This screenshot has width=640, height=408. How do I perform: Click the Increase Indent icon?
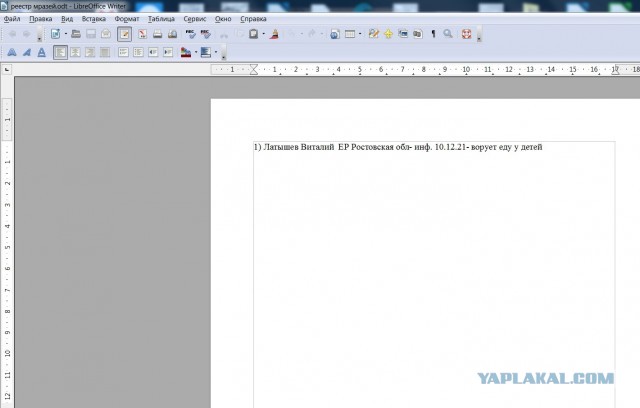click(168, 52)
